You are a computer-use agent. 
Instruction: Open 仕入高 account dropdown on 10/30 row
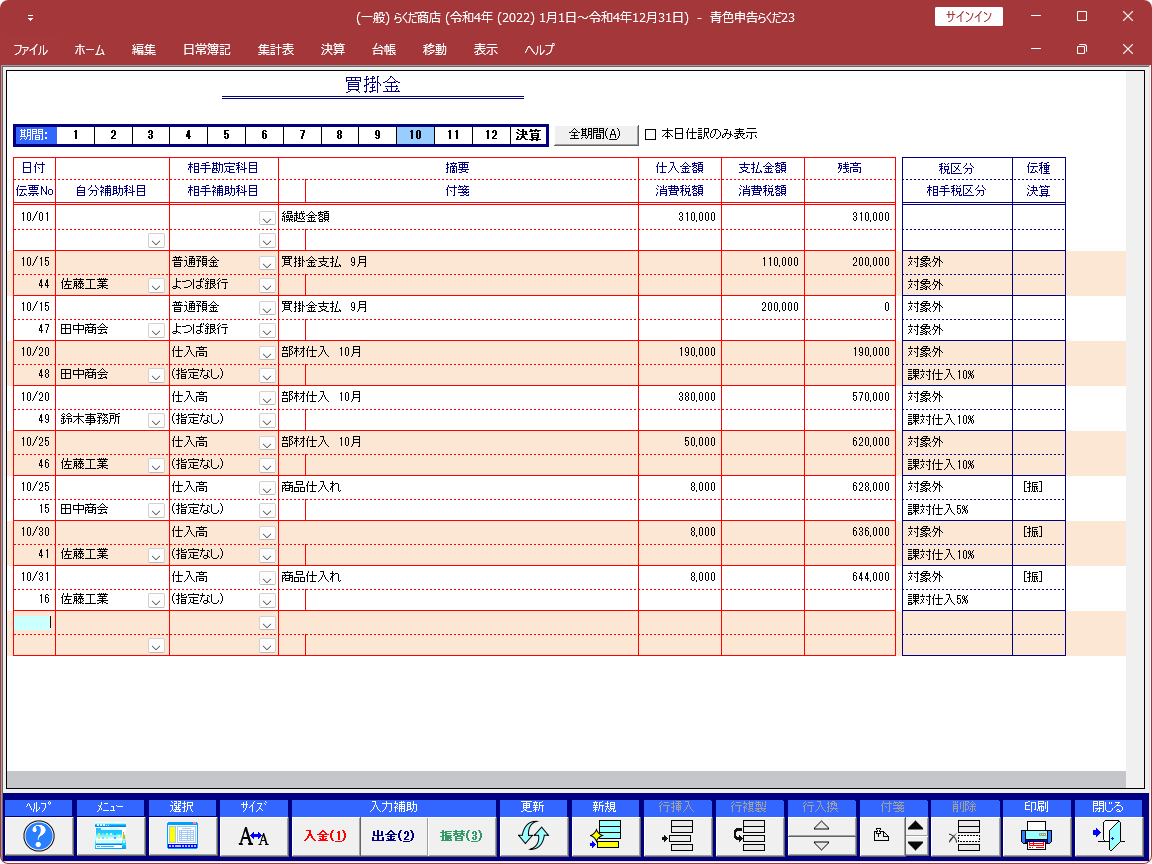267,533
